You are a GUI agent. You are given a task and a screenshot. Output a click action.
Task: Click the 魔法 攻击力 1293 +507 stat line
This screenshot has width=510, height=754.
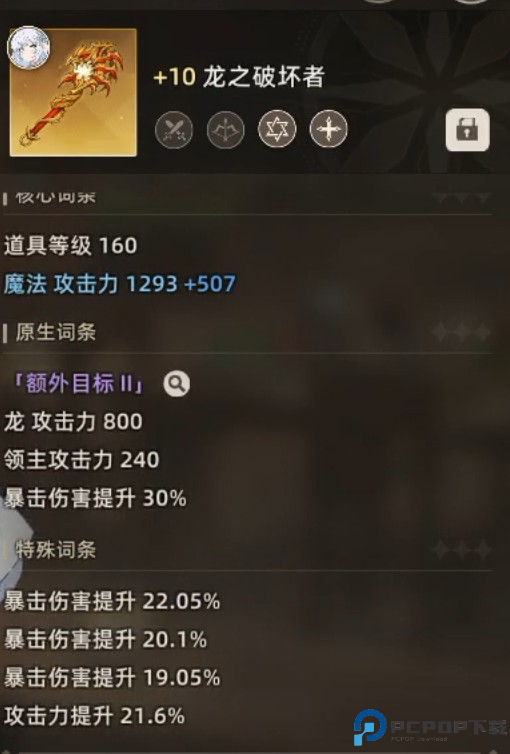point(120,284)
